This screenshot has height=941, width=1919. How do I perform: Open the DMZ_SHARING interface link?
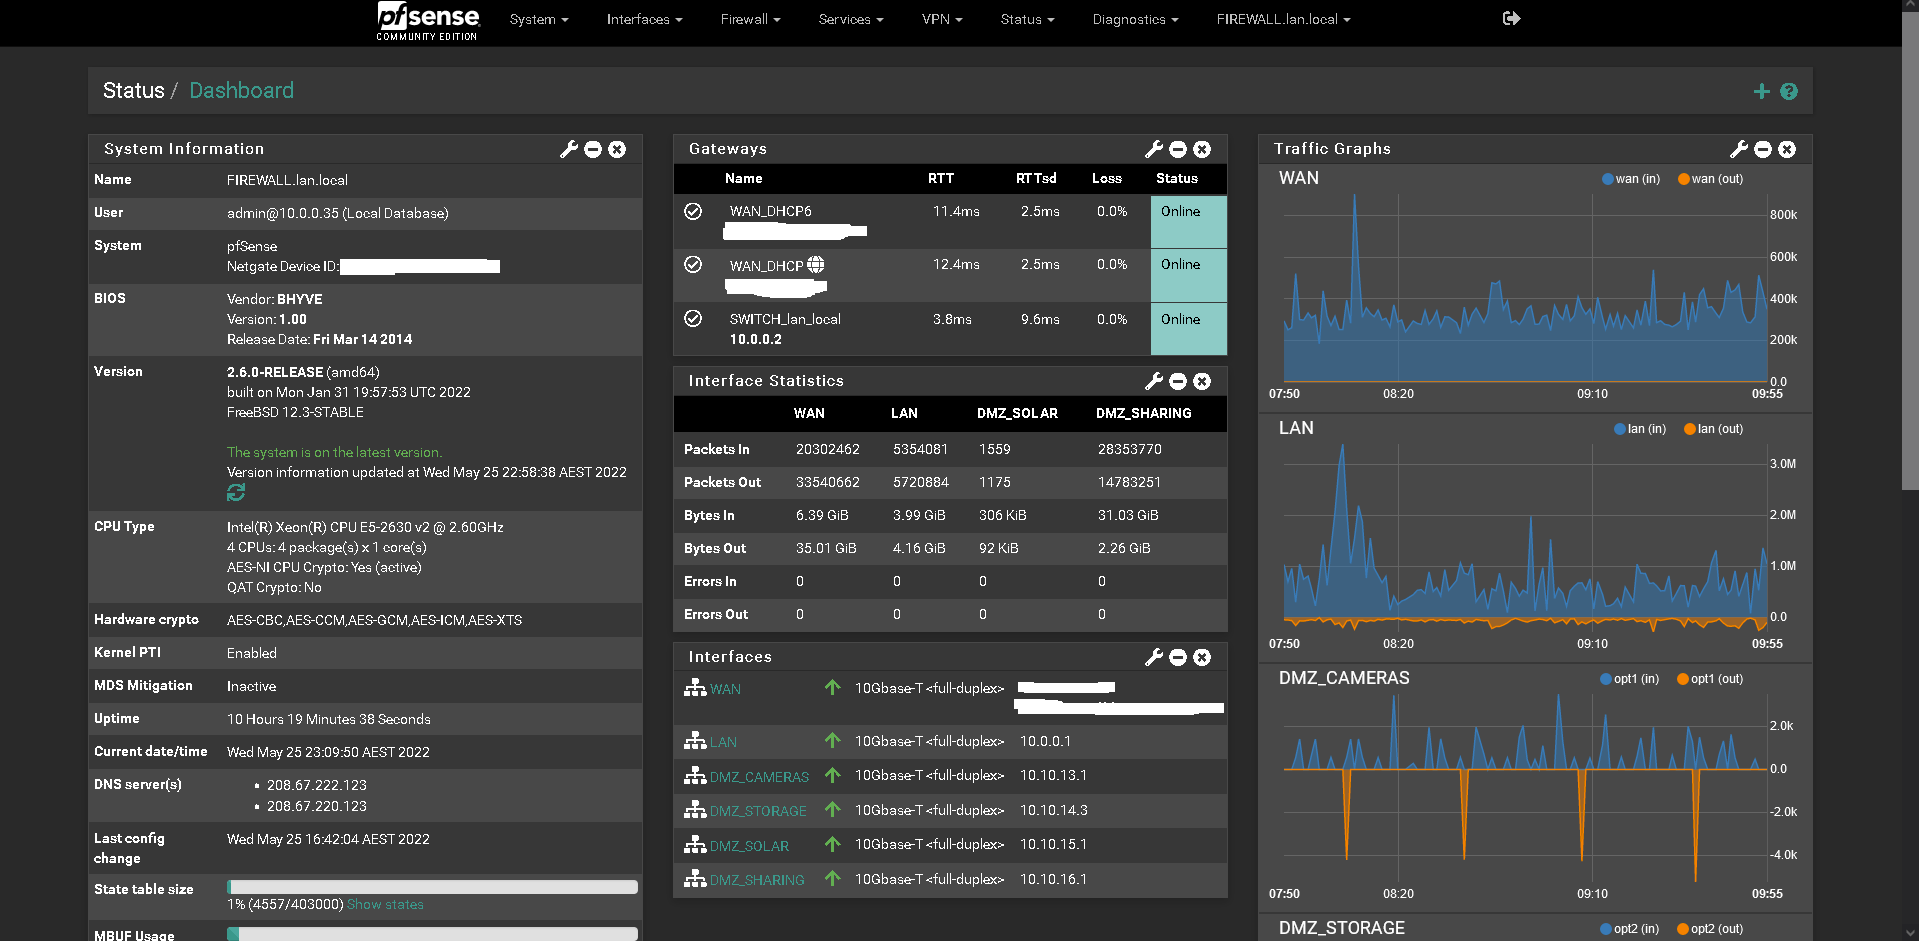pos(757,880)
